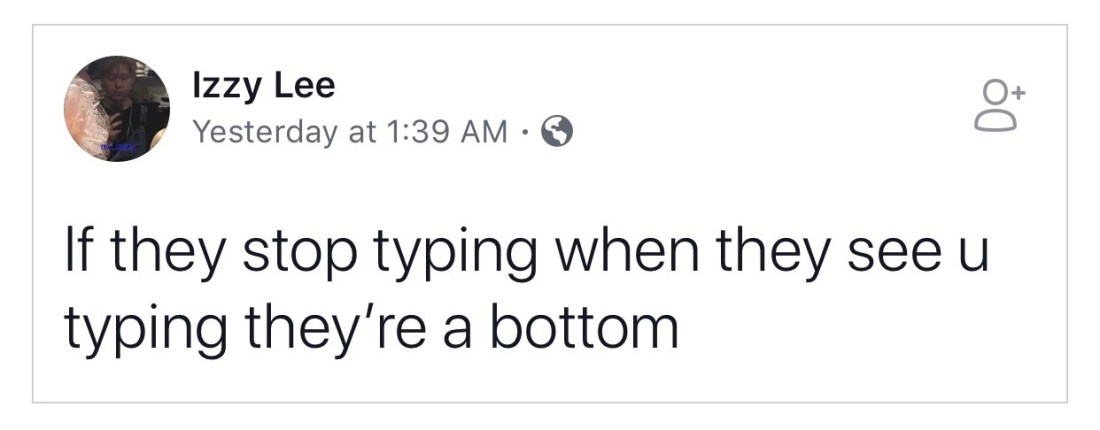Click the globe public privacy icon
This screenshot has width=1100, height=430.
point(556,131)
